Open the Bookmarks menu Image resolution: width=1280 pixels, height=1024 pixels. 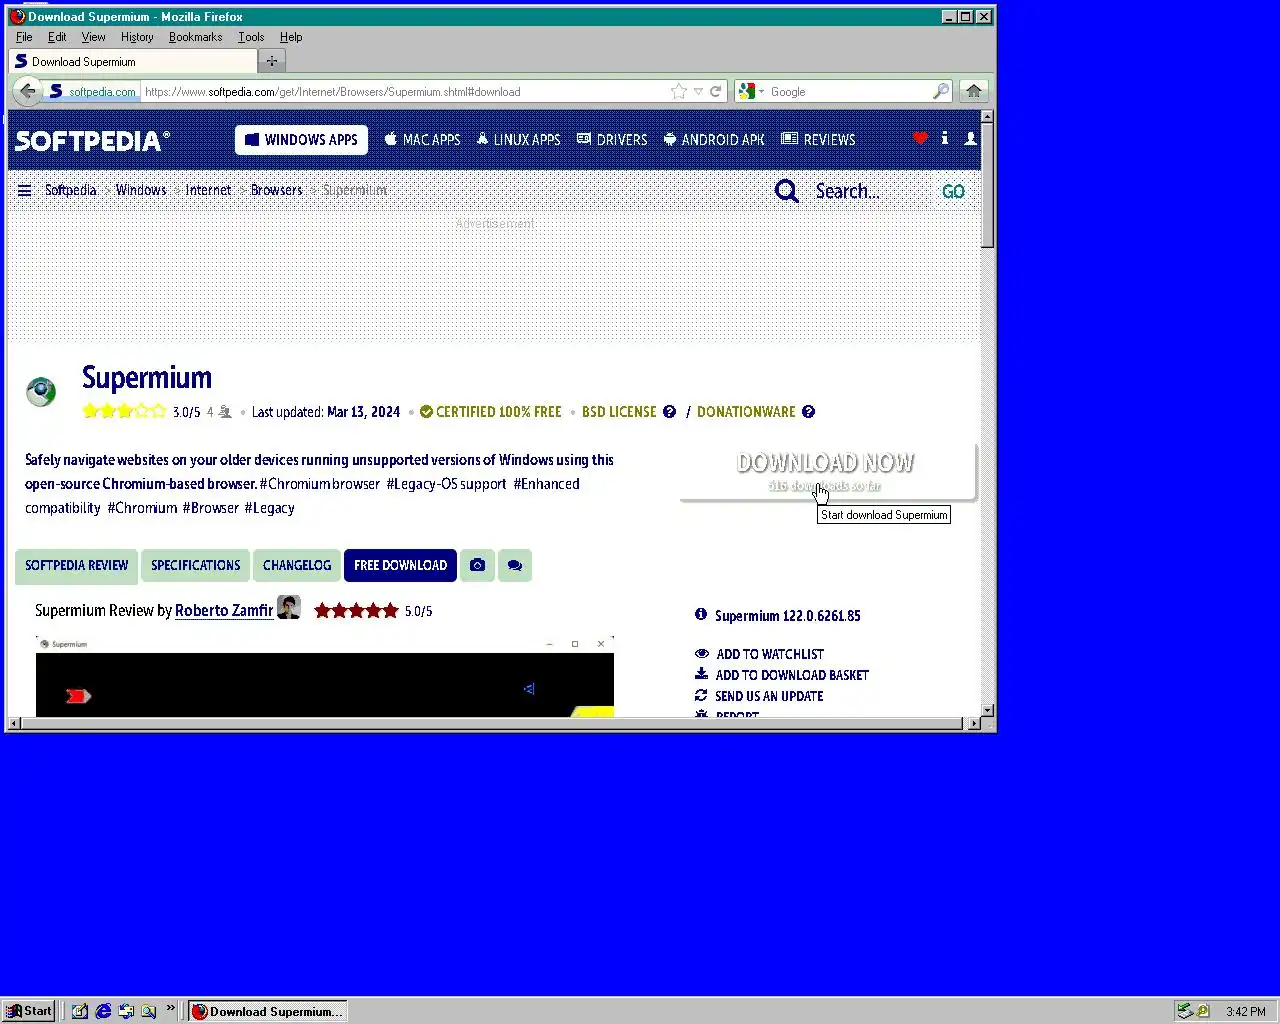(x=195, y=37)
